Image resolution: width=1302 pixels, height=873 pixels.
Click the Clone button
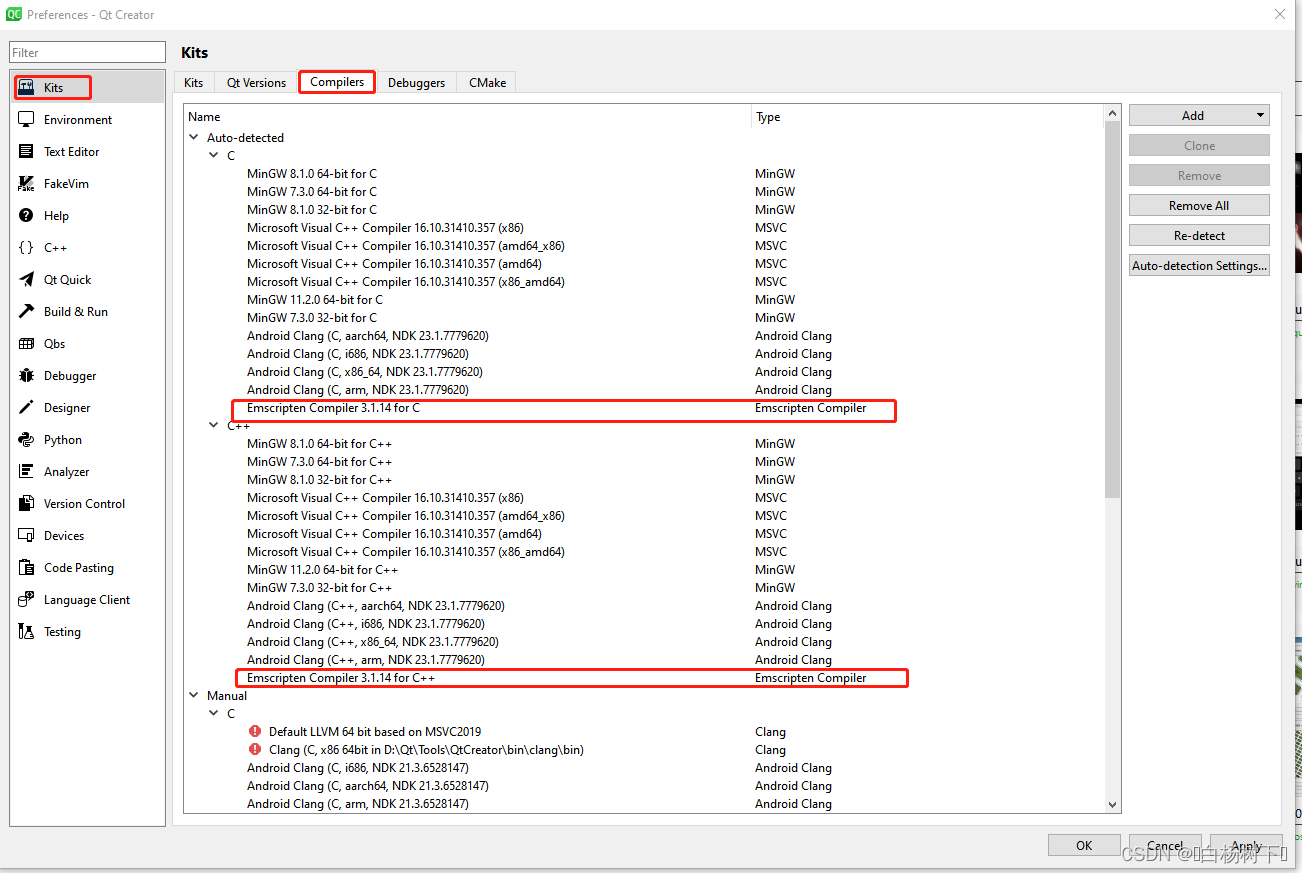(x=1199, y=146)
